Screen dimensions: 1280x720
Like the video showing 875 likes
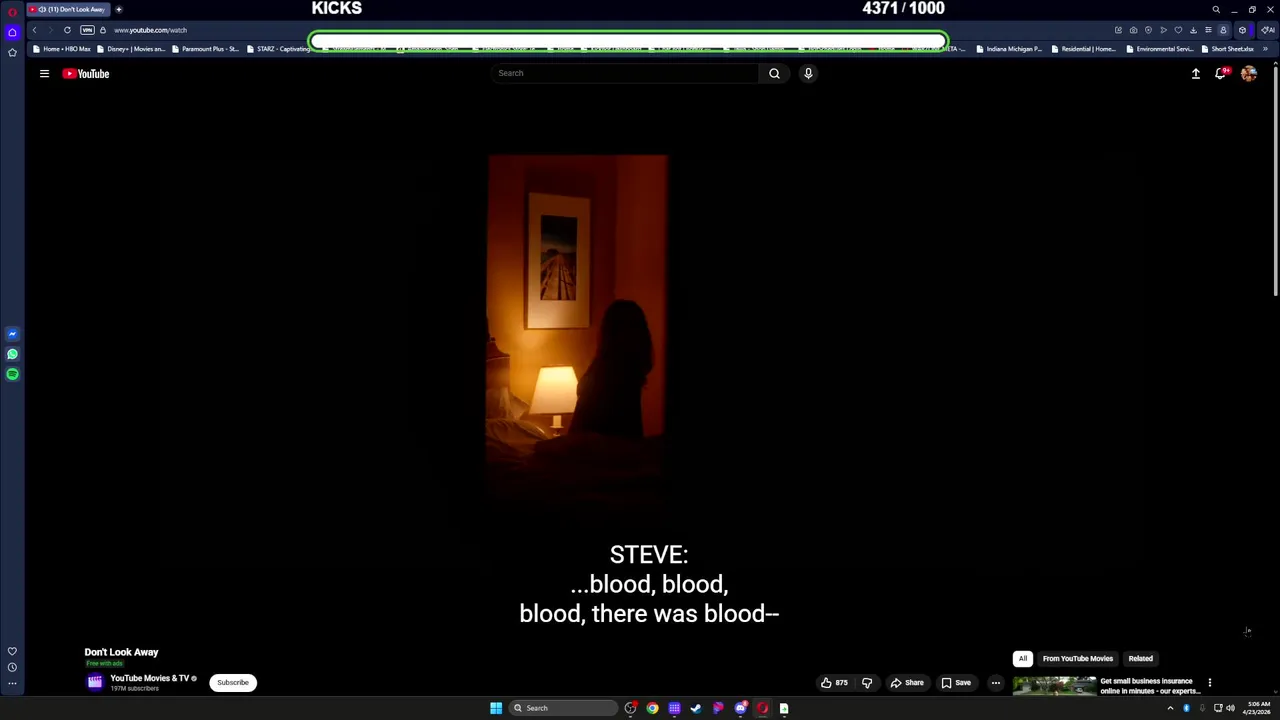pos(834,683)
